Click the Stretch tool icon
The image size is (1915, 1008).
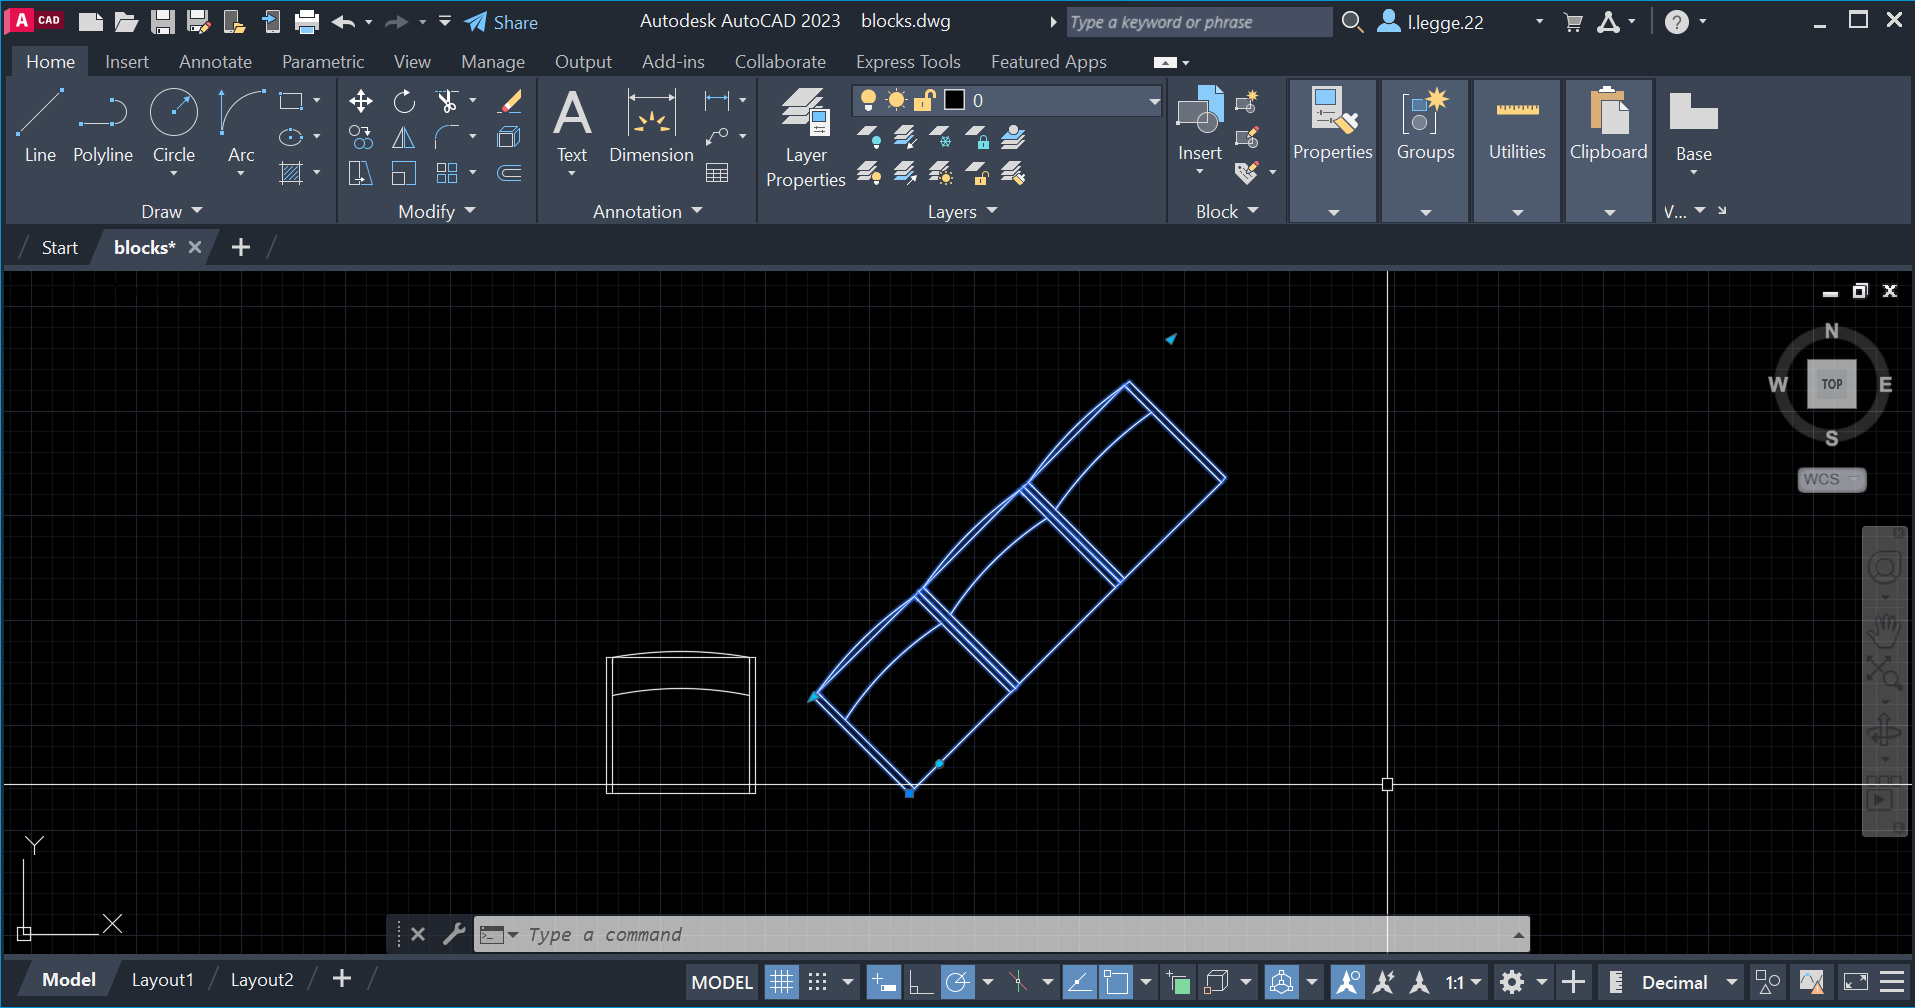(x=360, y=173)
